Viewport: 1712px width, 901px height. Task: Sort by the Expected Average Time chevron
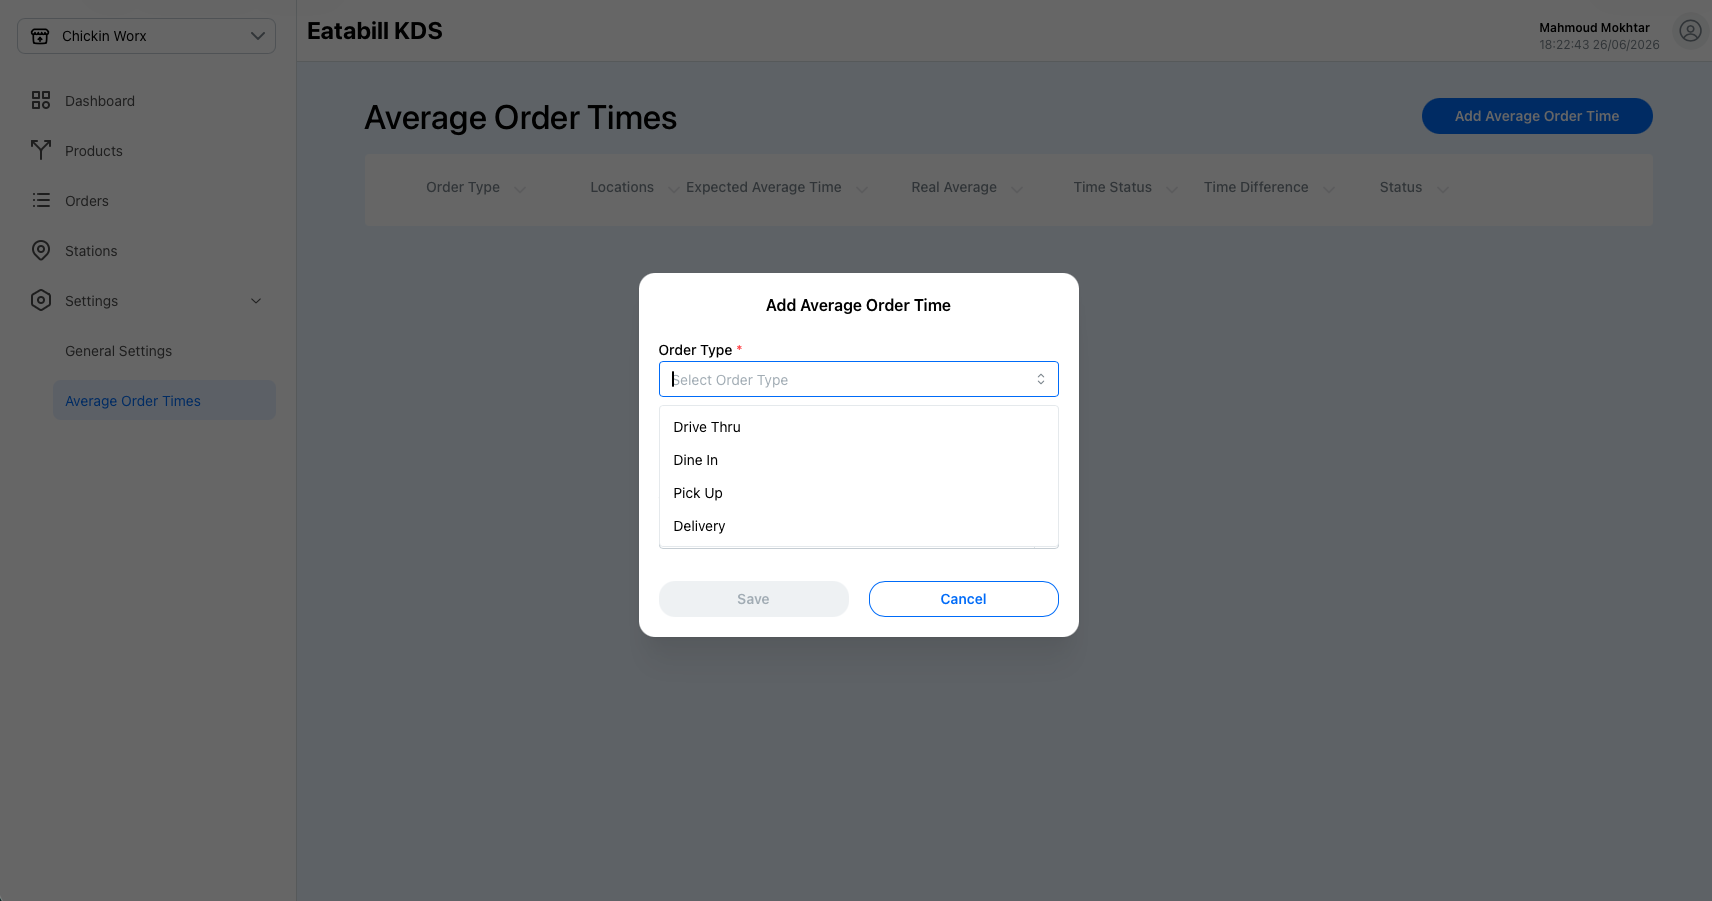862,189
